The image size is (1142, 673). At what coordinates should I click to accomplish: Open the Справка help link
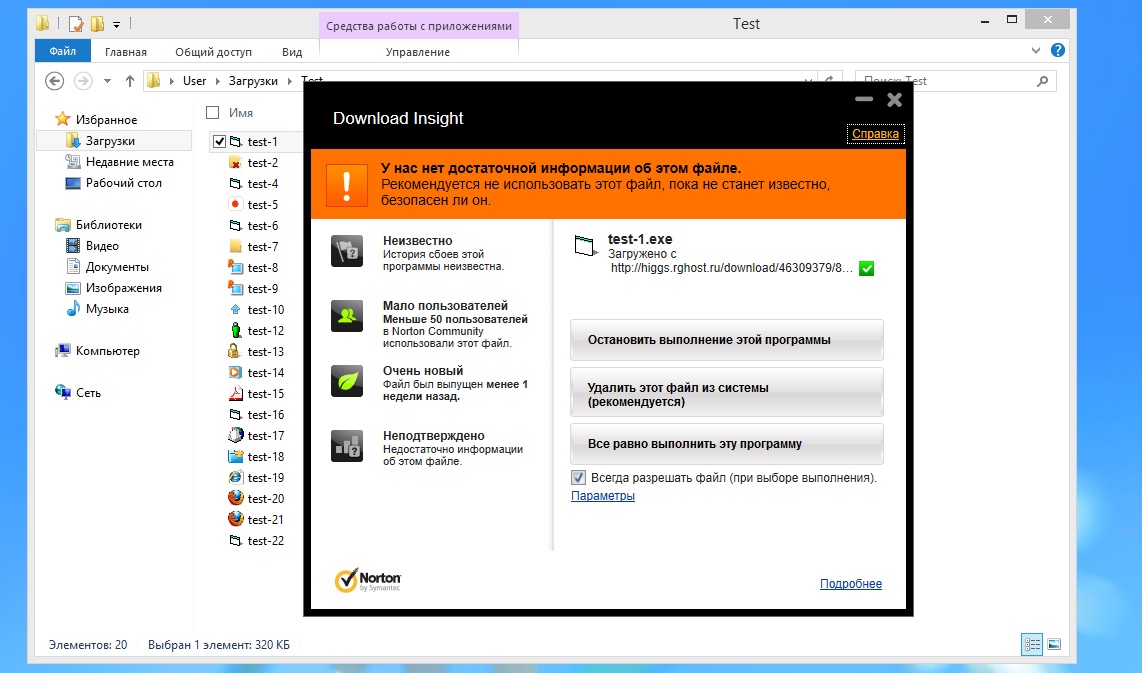875,133
